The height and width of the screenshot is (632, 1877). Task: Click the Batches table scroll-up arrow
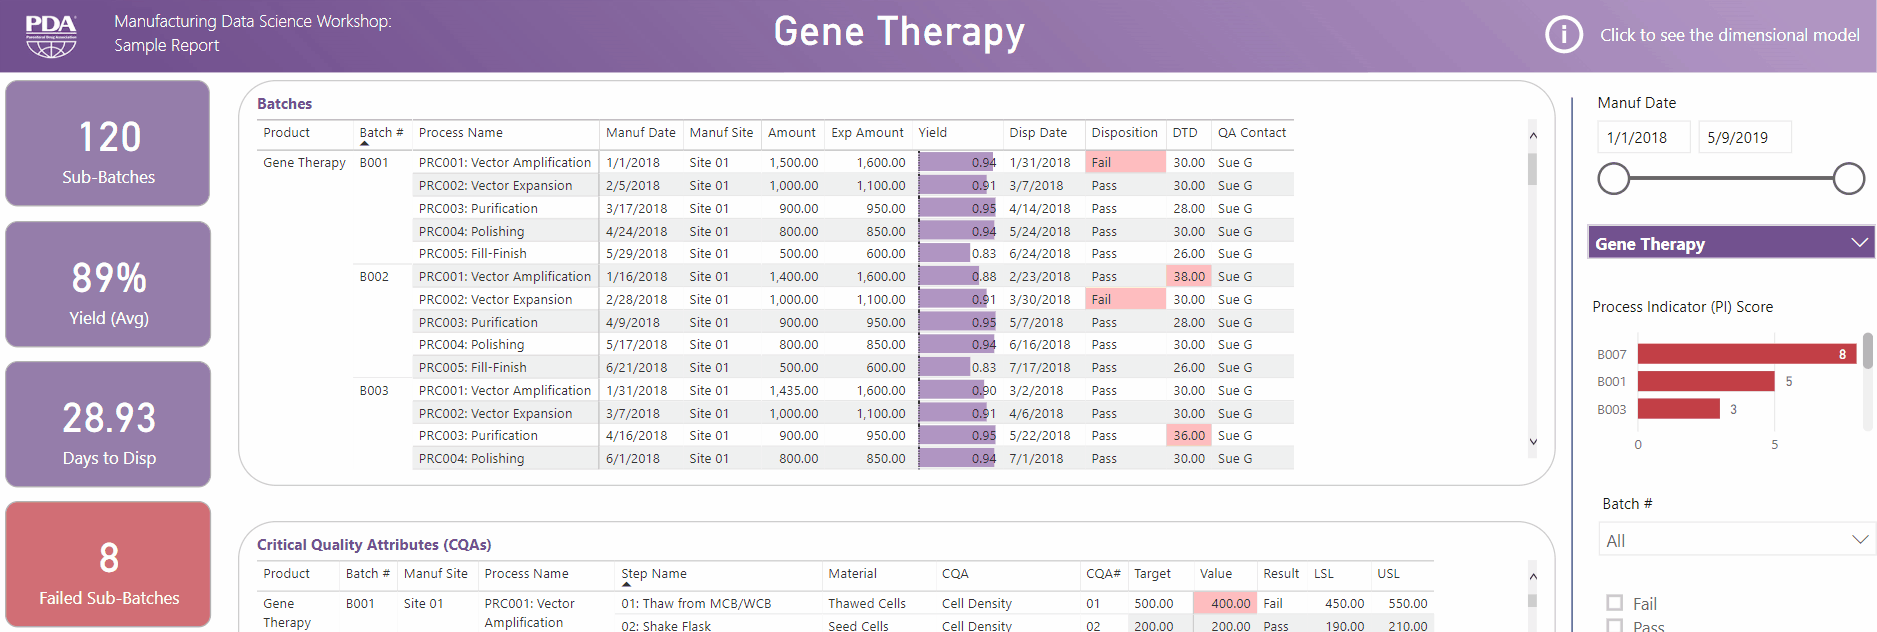(1533, 136)
